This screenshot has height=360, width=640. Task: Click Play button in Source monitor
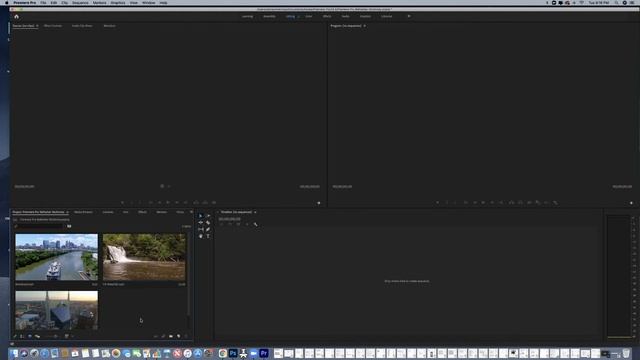point(168,202)
